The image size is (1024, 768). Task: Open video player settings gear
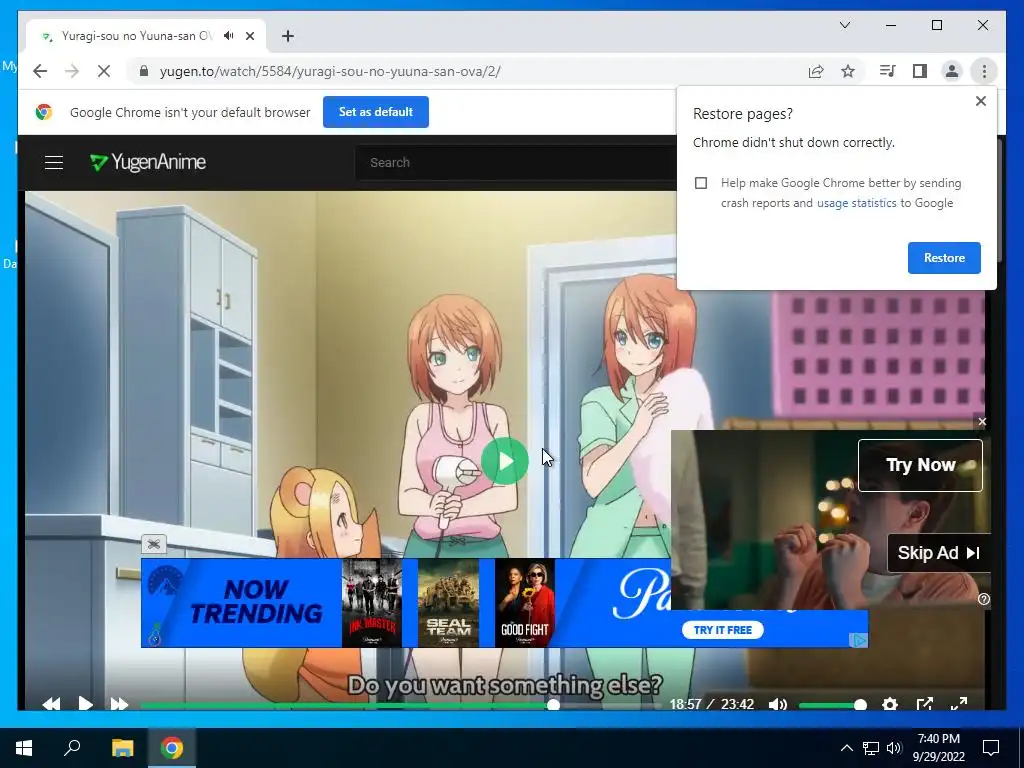tap(889, 704)
